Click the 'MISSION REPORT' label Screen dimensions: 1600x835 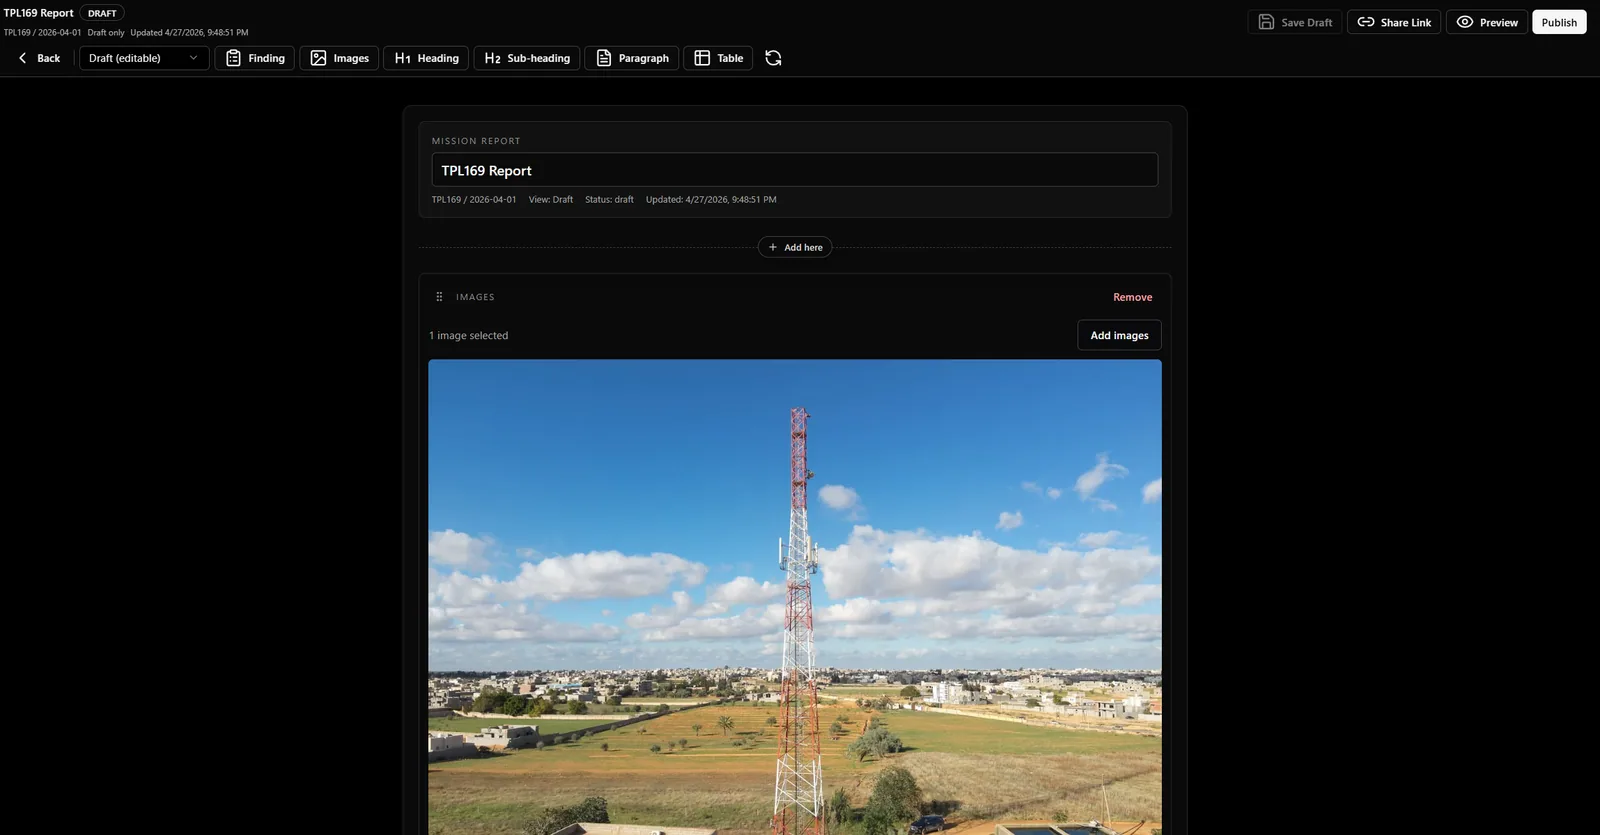click(476, 141)
